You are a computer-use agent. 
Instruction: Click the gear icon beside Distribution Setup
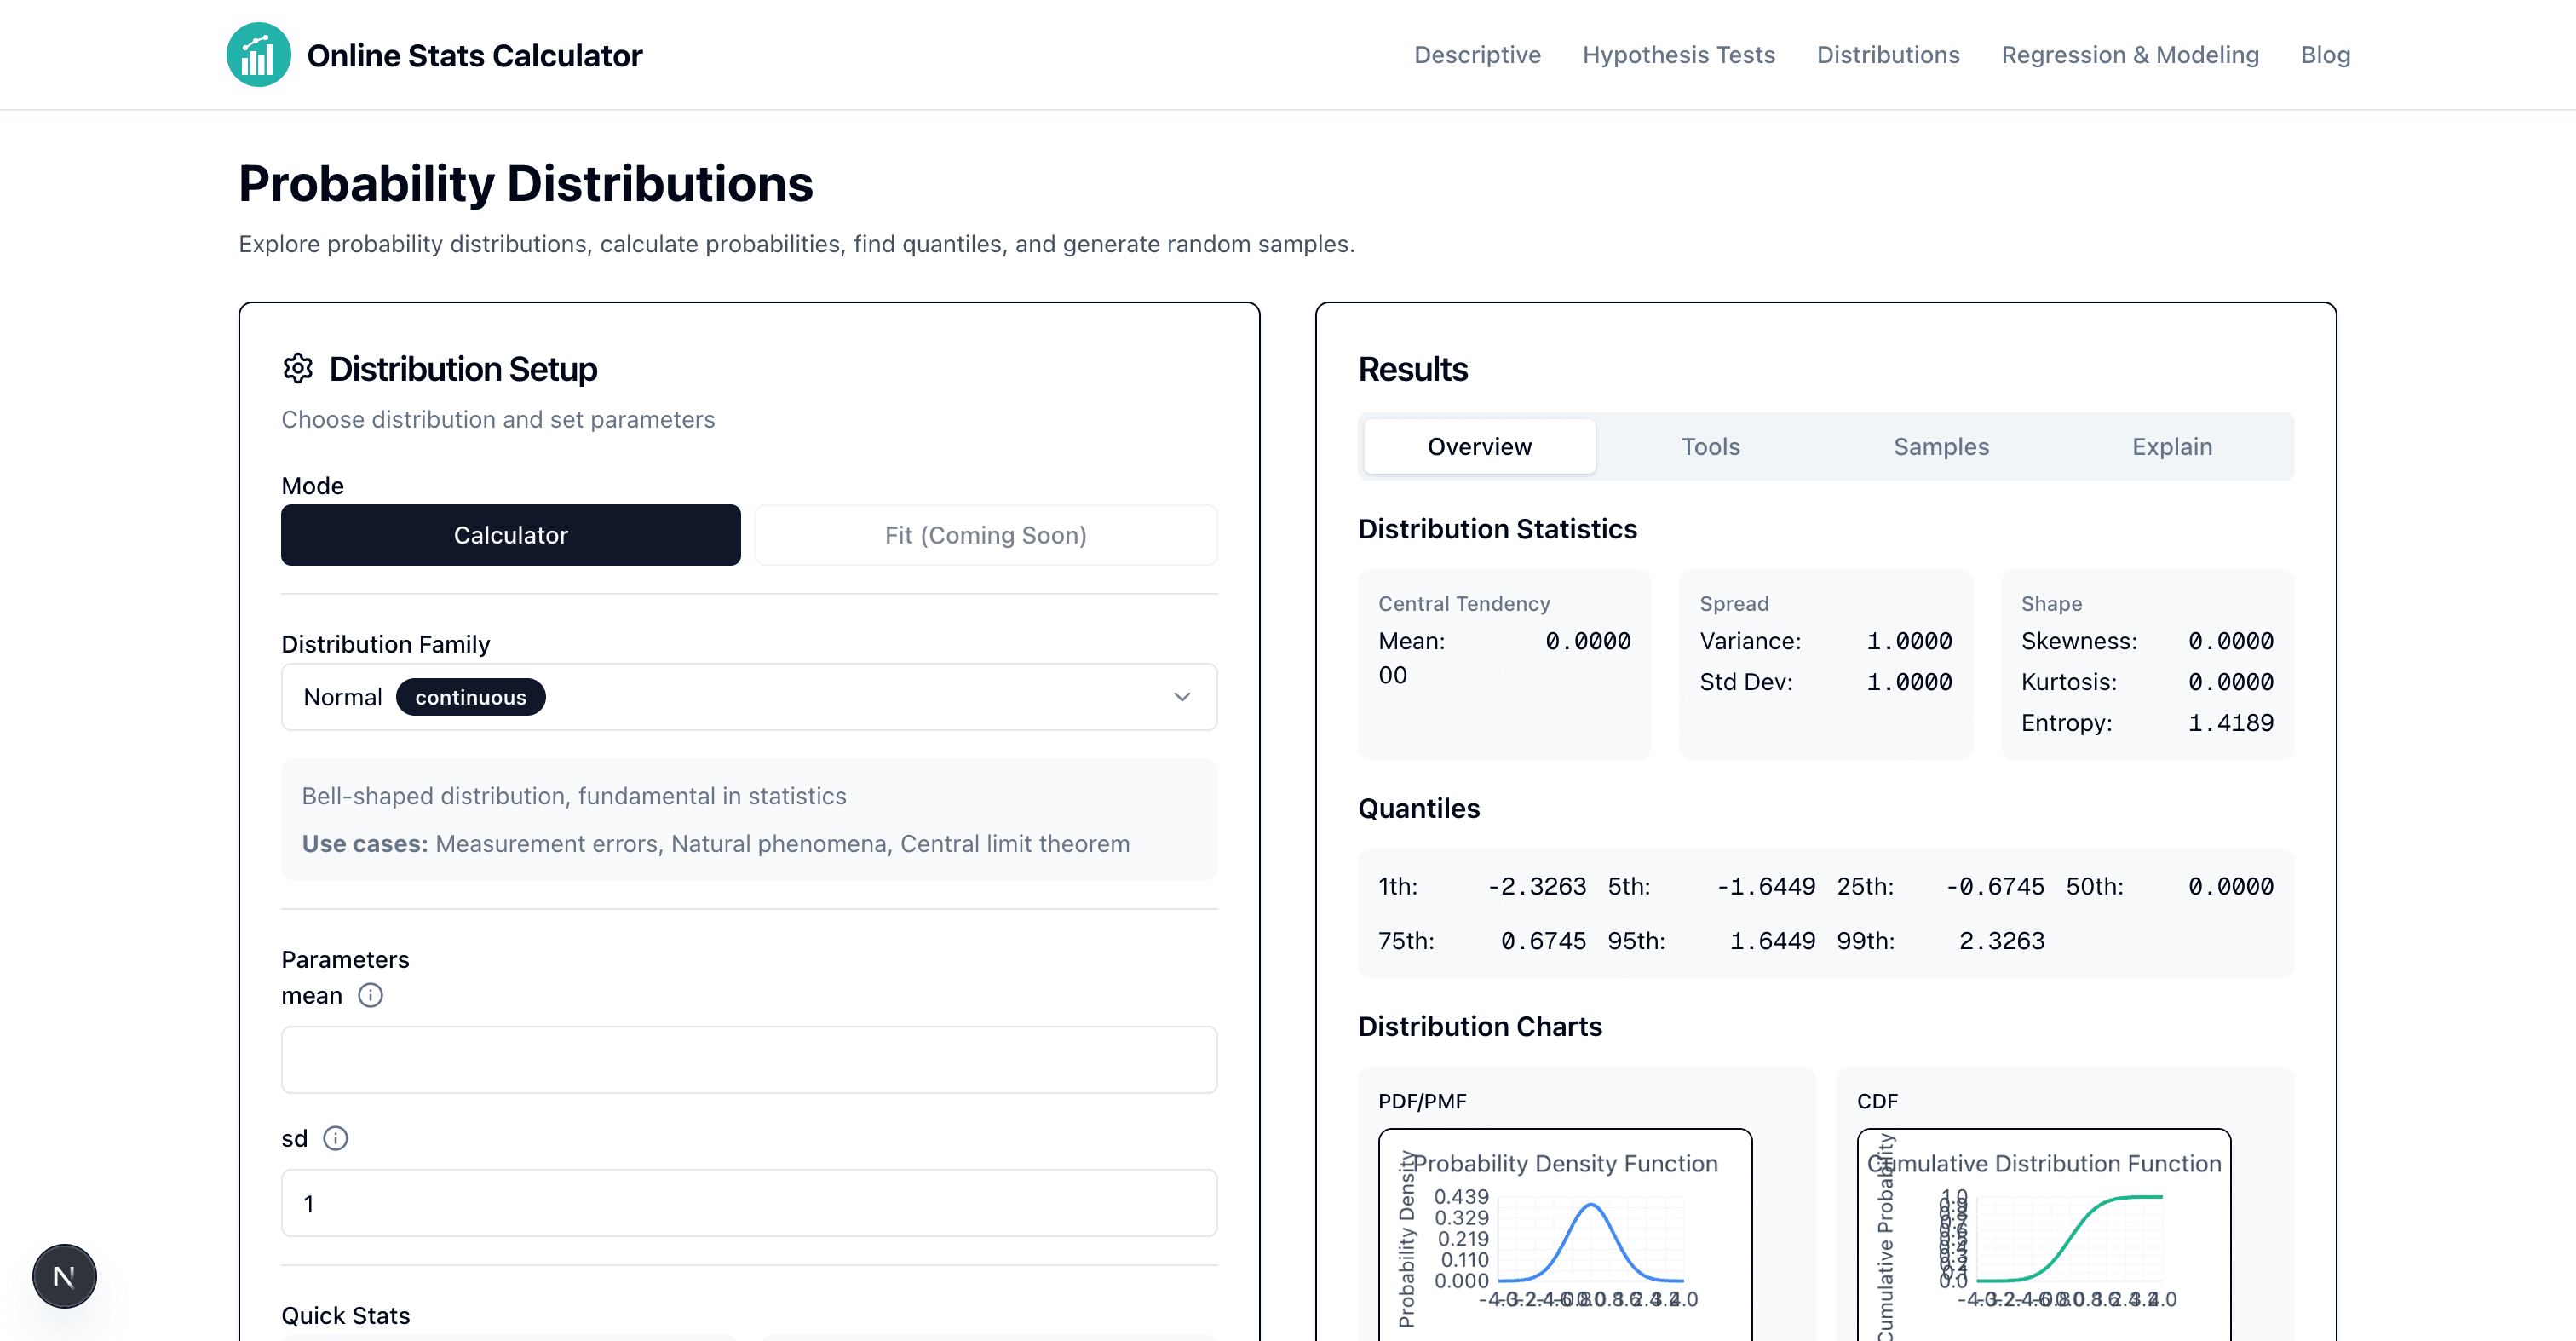click(298, 368)
